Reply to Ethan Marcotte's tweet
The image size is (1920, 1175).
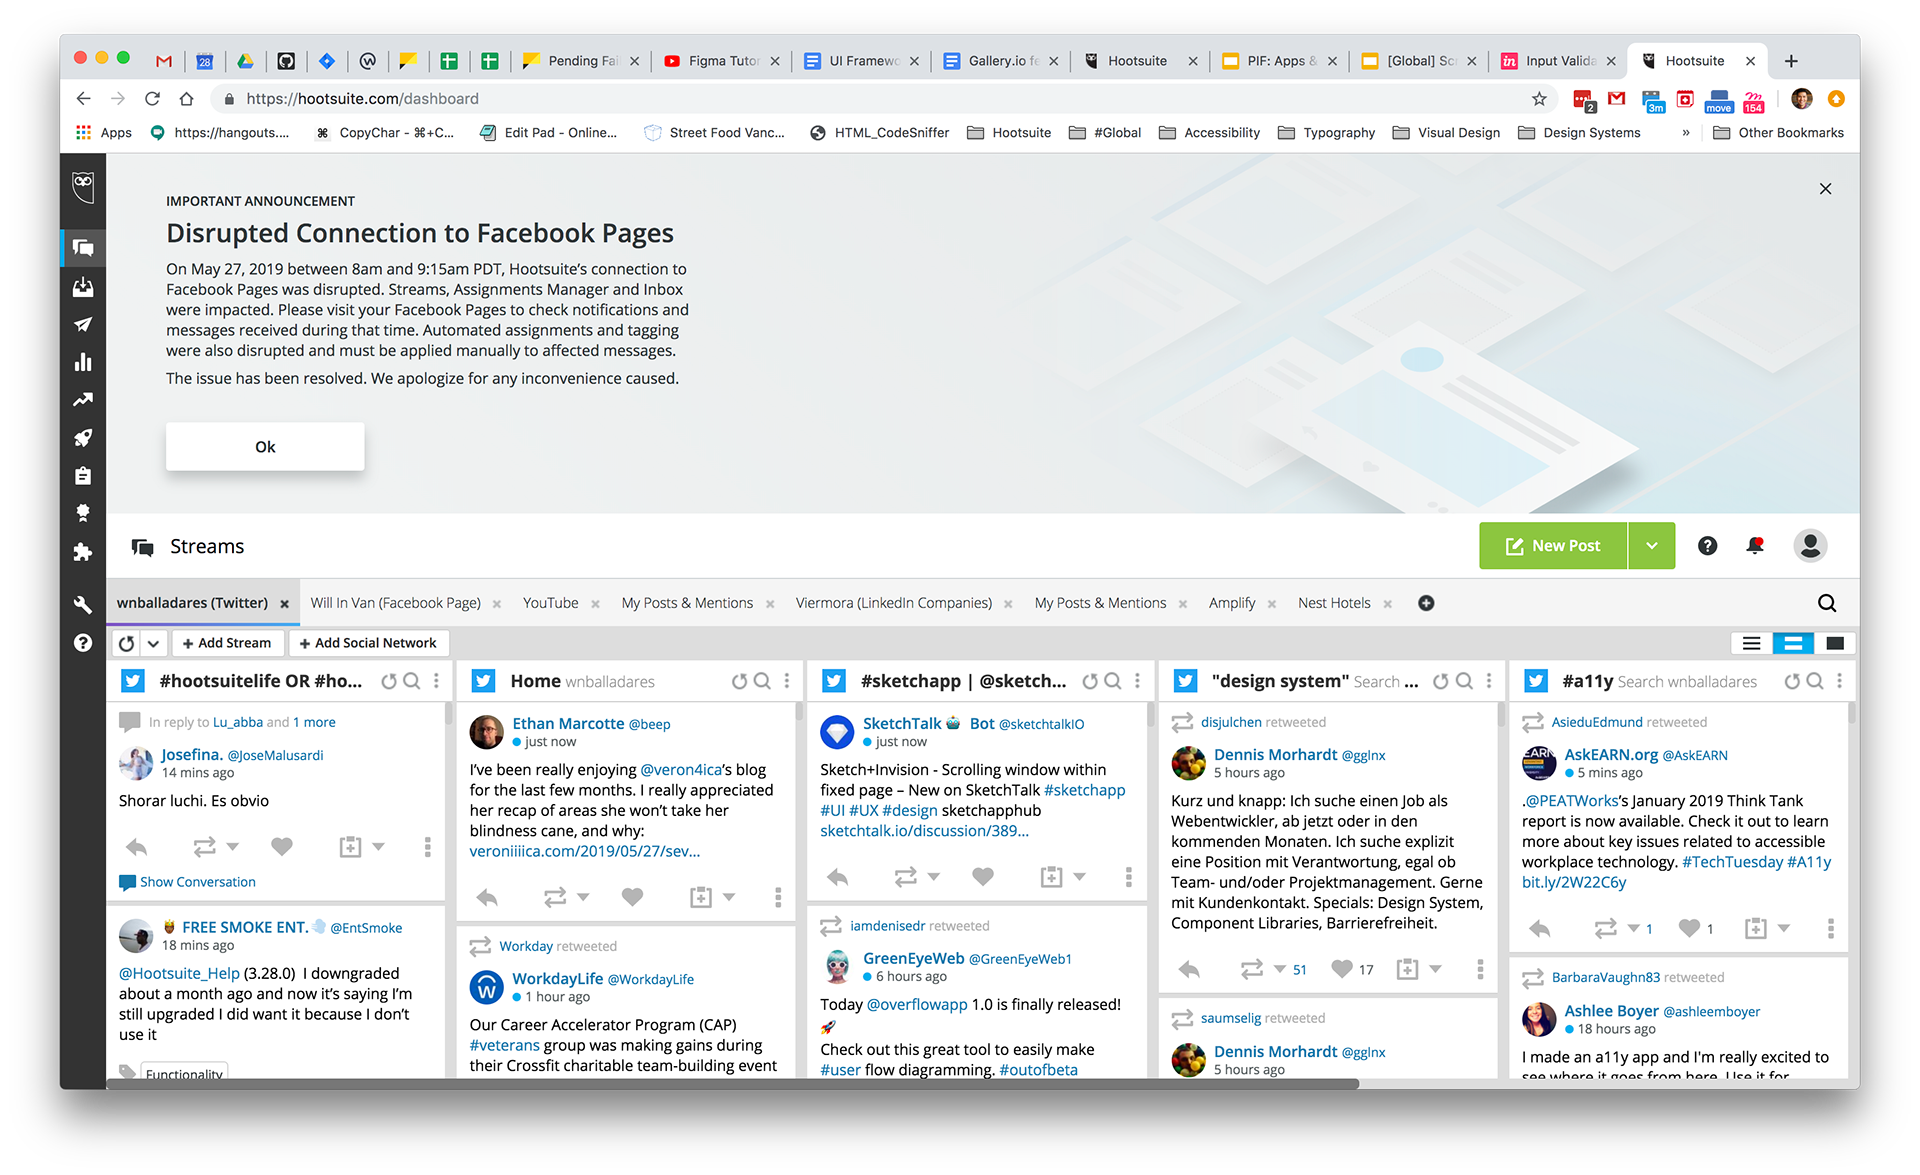tap(487, 897)
